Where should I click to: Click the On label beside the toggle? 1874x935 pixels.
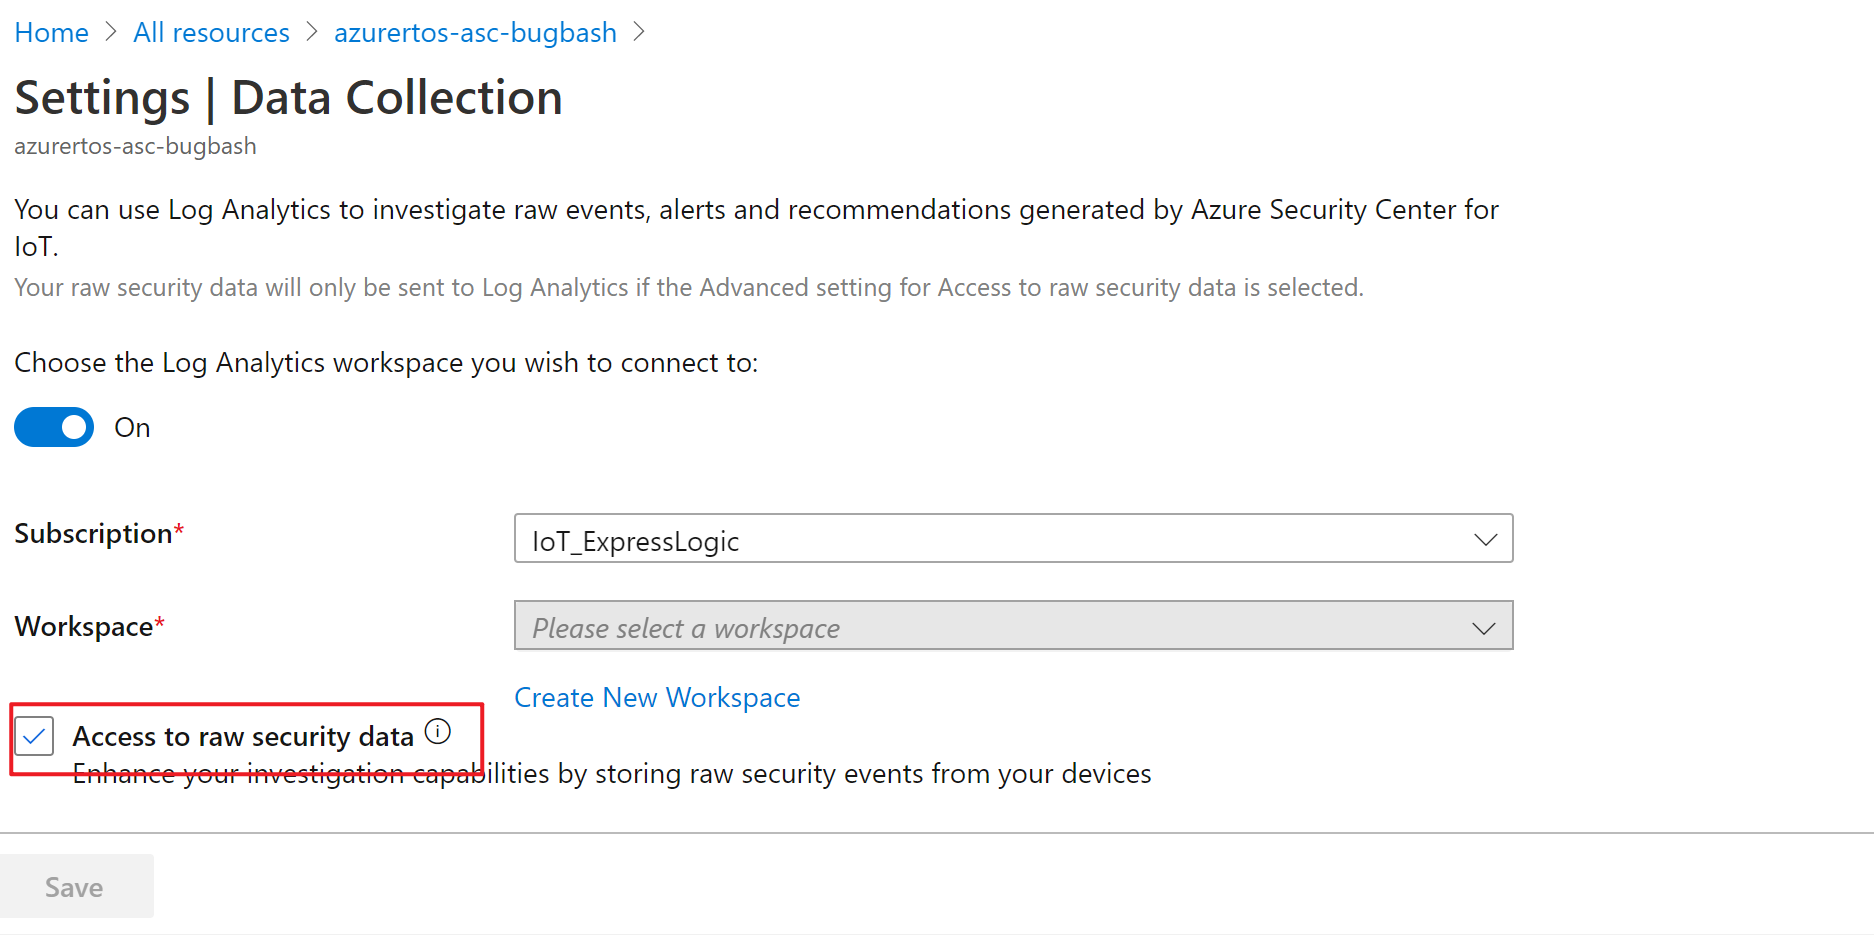[x=132, y=428]
